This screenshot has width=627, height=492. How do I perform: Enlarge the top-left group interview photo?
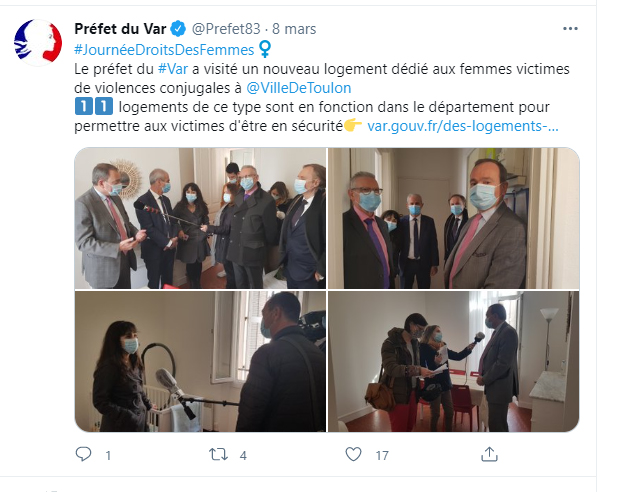[200, 218]
